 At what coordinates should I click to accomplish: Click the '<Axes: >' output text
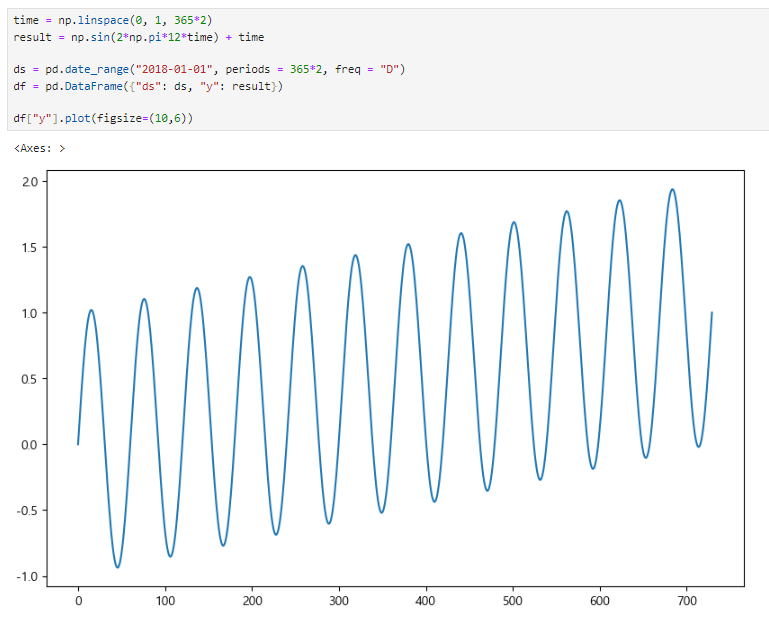click(39, 148)
